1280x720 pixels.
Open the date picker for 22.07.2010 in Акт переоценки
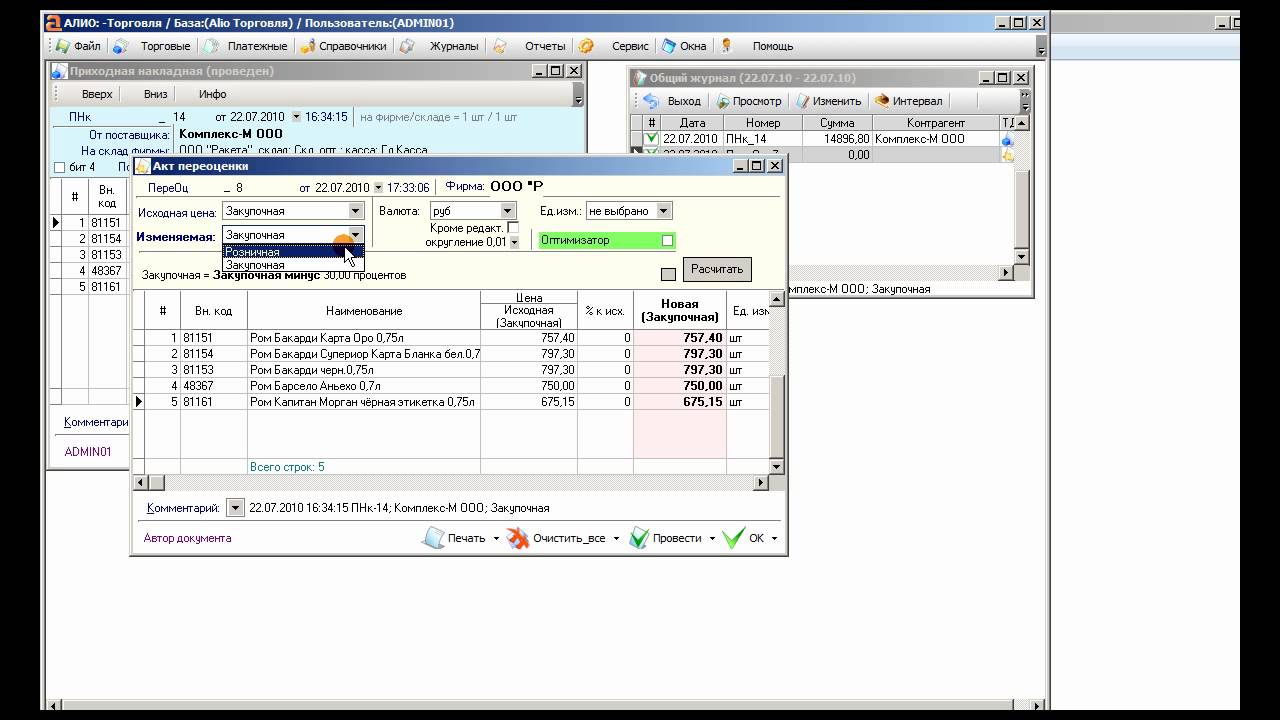point(378,188)
